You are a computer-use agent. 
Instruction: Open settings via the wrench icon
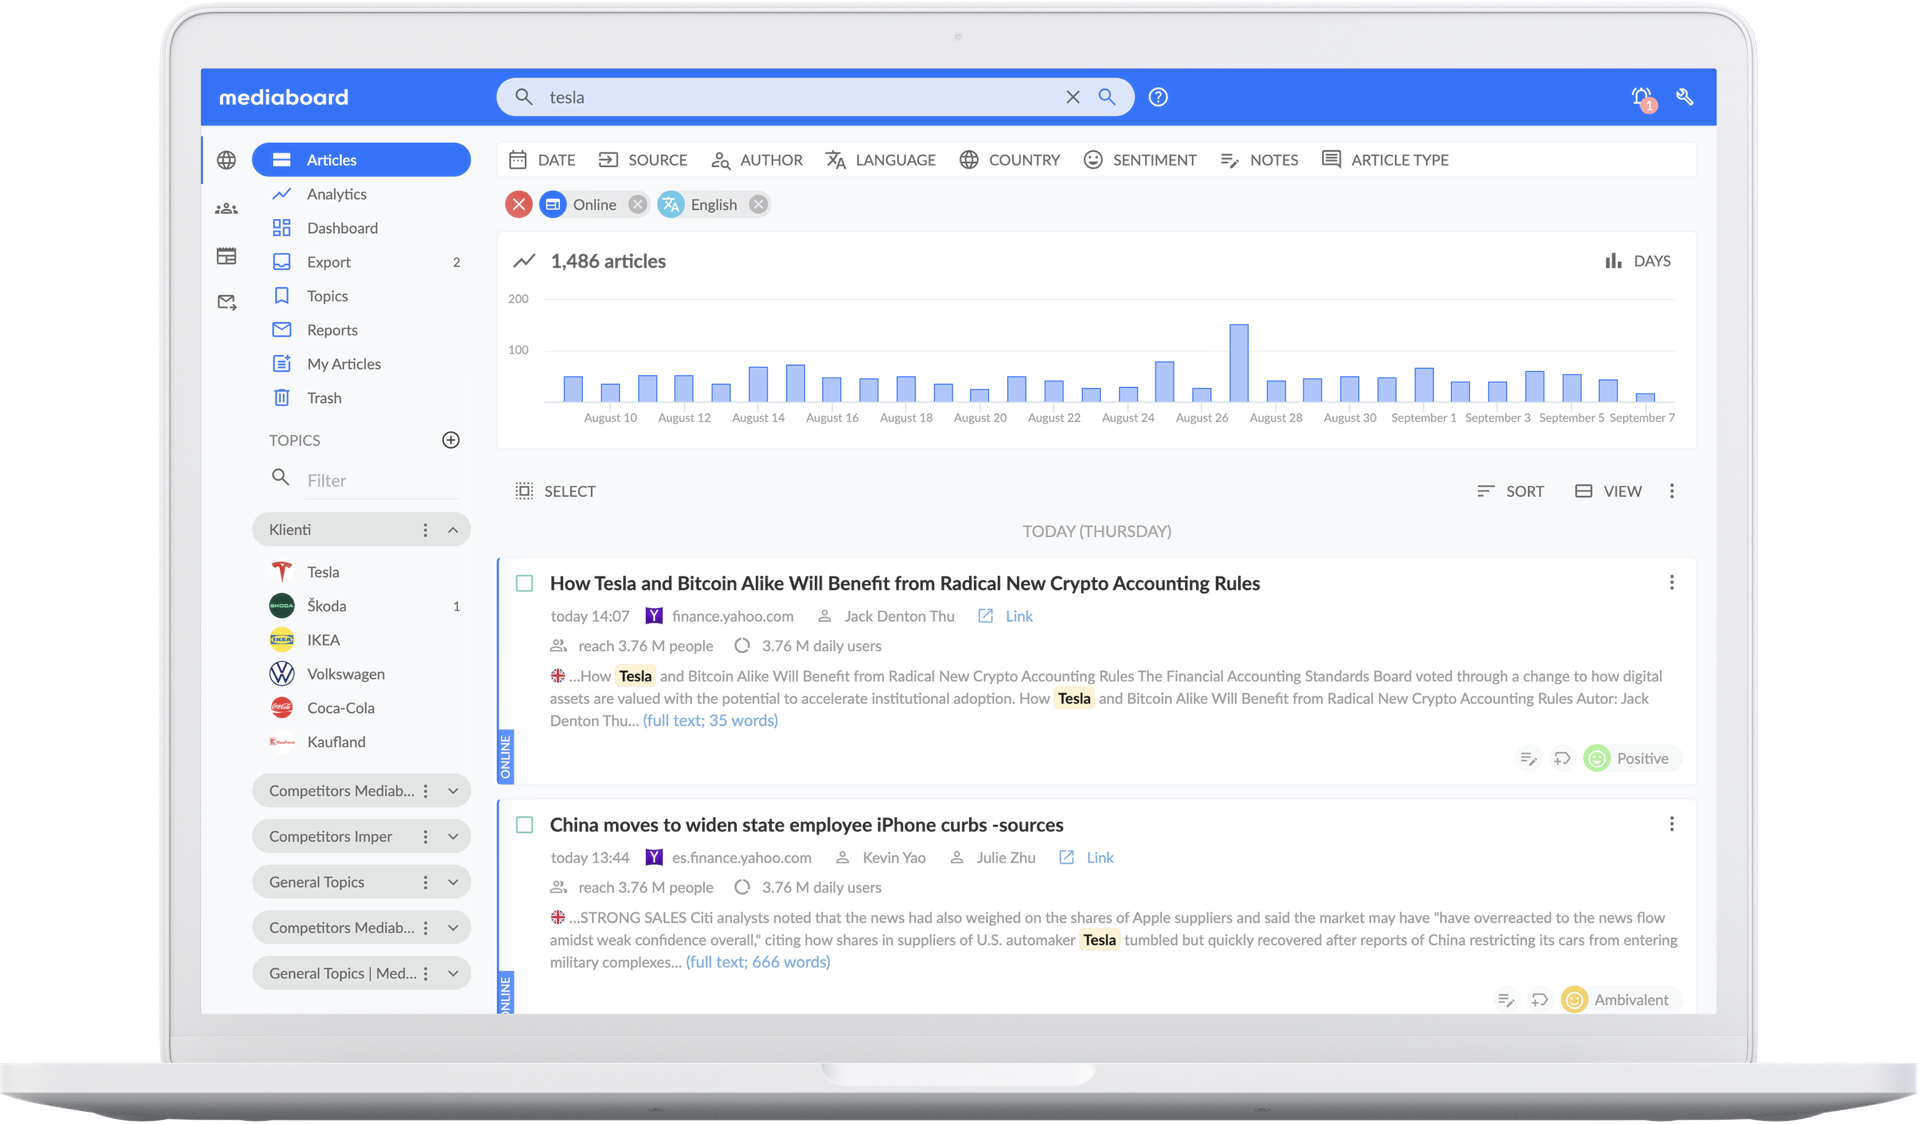coord(1686,97)
